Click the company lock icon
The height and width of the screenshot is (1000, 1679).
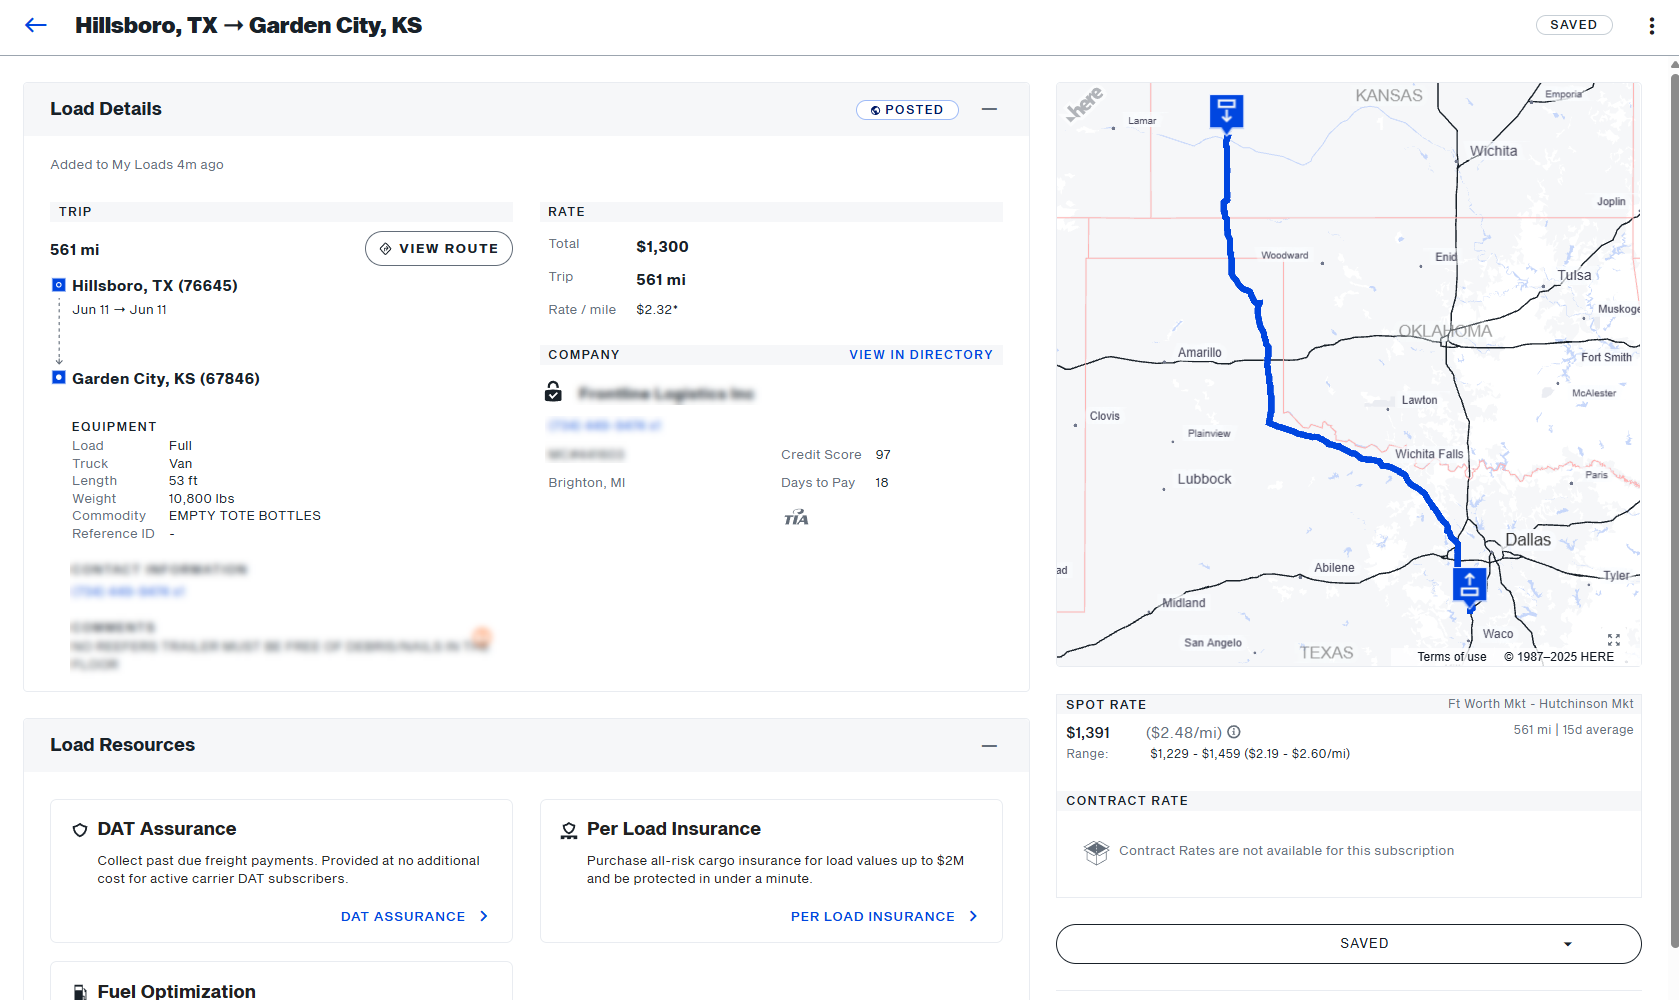coord(553,392)
